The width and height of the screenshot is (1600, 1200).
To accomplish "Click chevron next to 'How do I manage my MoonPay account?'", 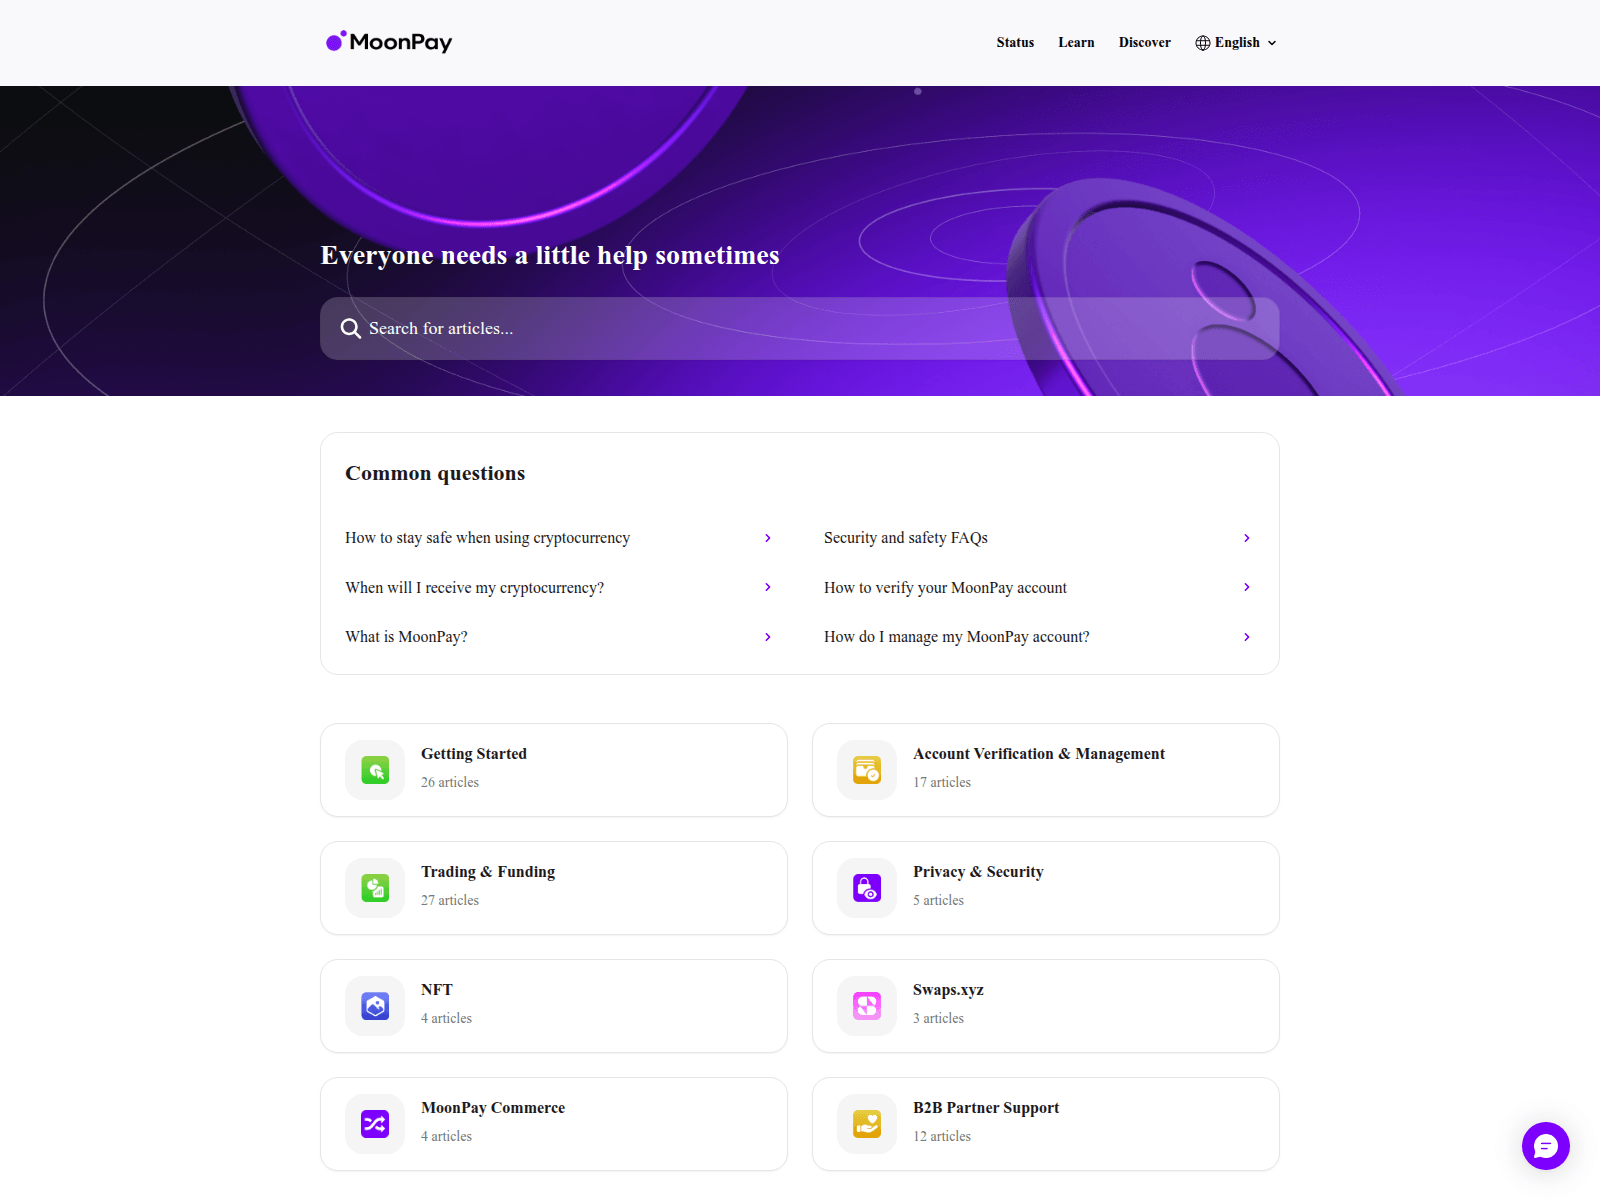I will coord(1247,637).
